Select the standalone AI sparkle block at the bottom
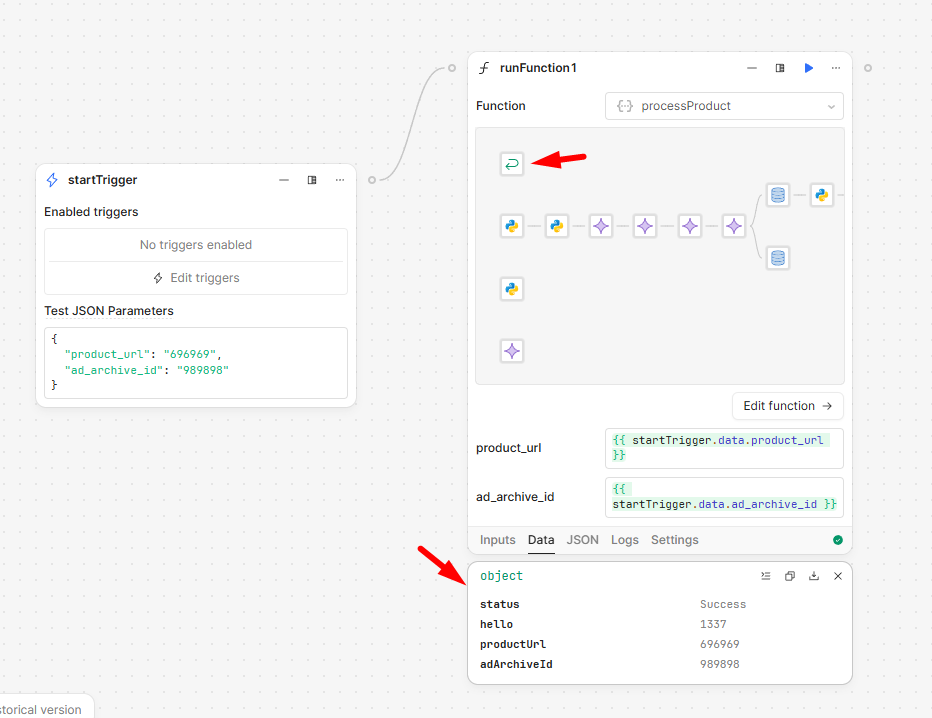This screenshot has width=932, height=718. point(512,351)
